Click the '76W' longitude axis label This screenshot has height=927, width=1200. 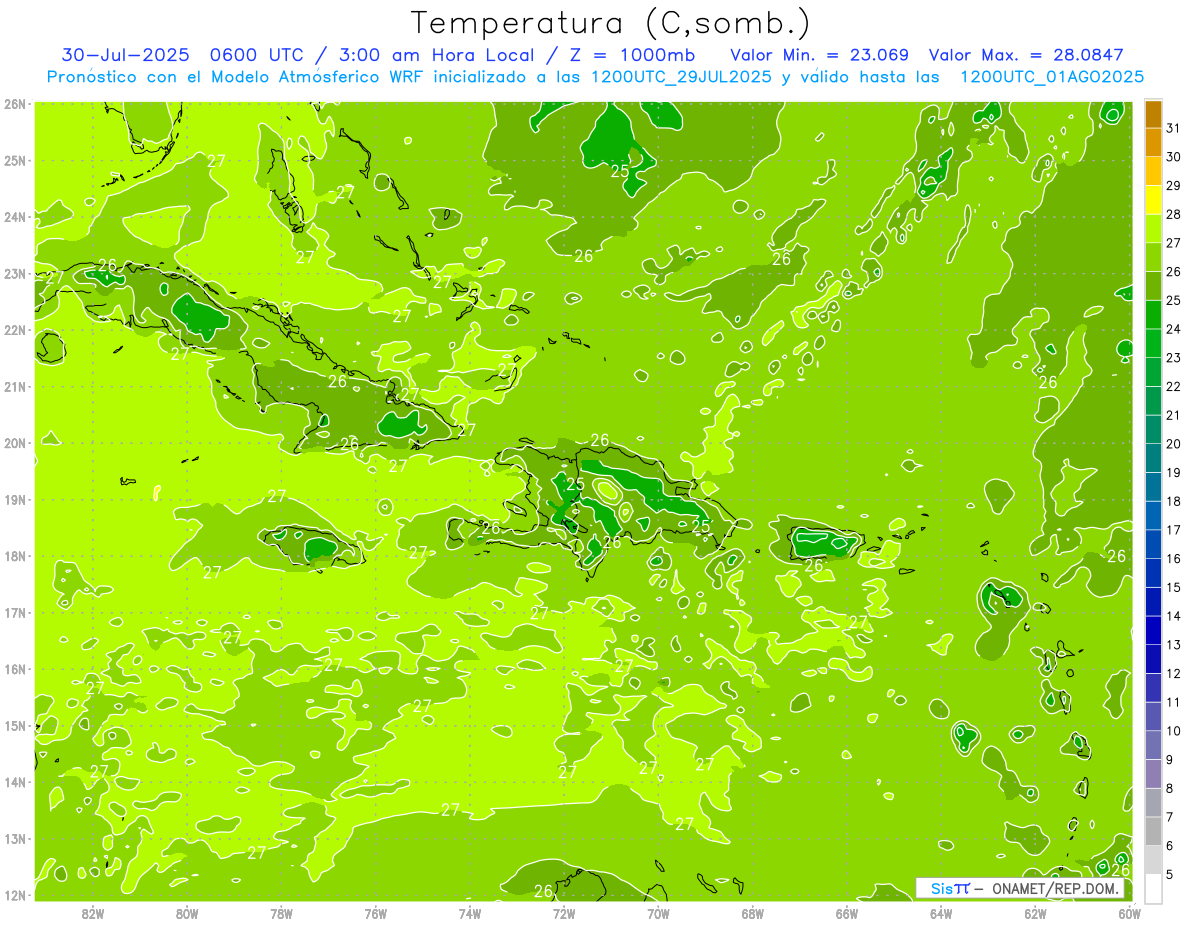click(376, 913)
